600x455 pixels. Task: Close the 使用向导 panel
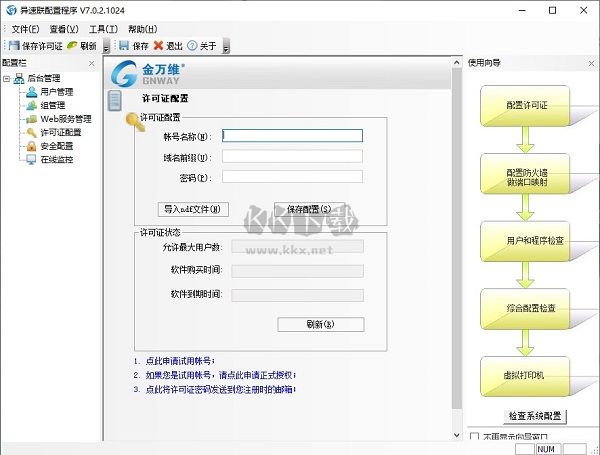(x=592, y=63)
